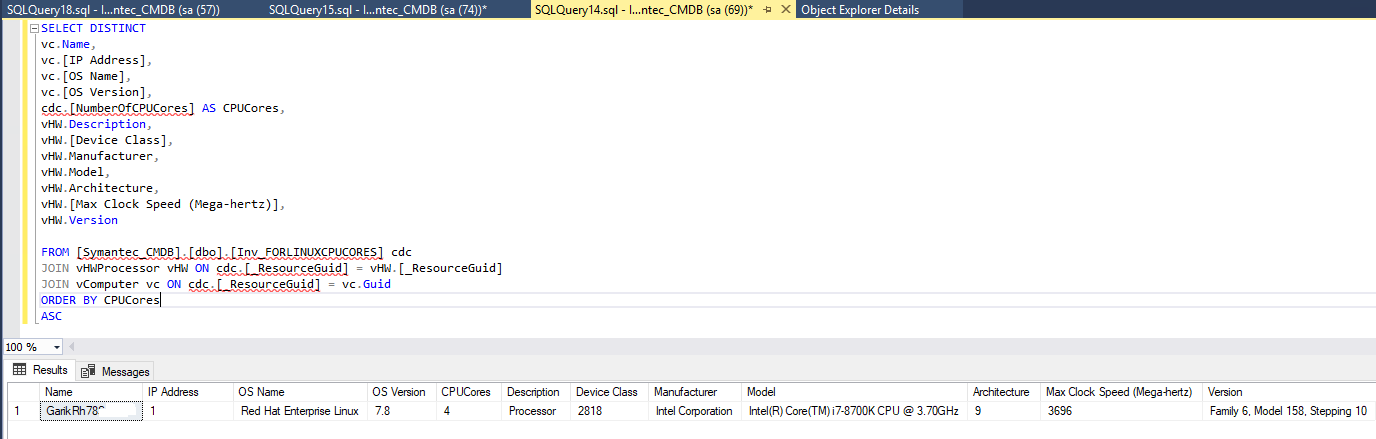Click the FROM [Symantec_CMDB] line

(226, 252)
